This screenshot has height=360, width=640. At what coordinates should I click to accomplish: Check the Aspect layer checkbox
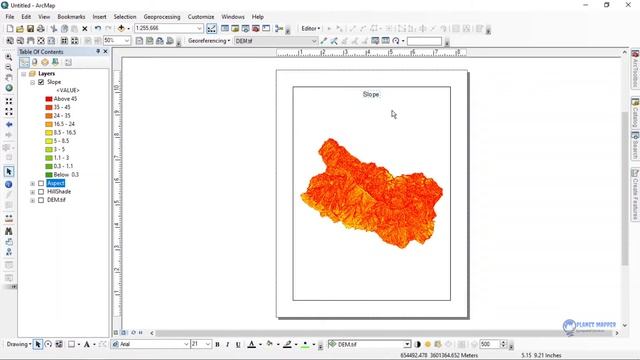pyautogui.click(x=41, y=183)
